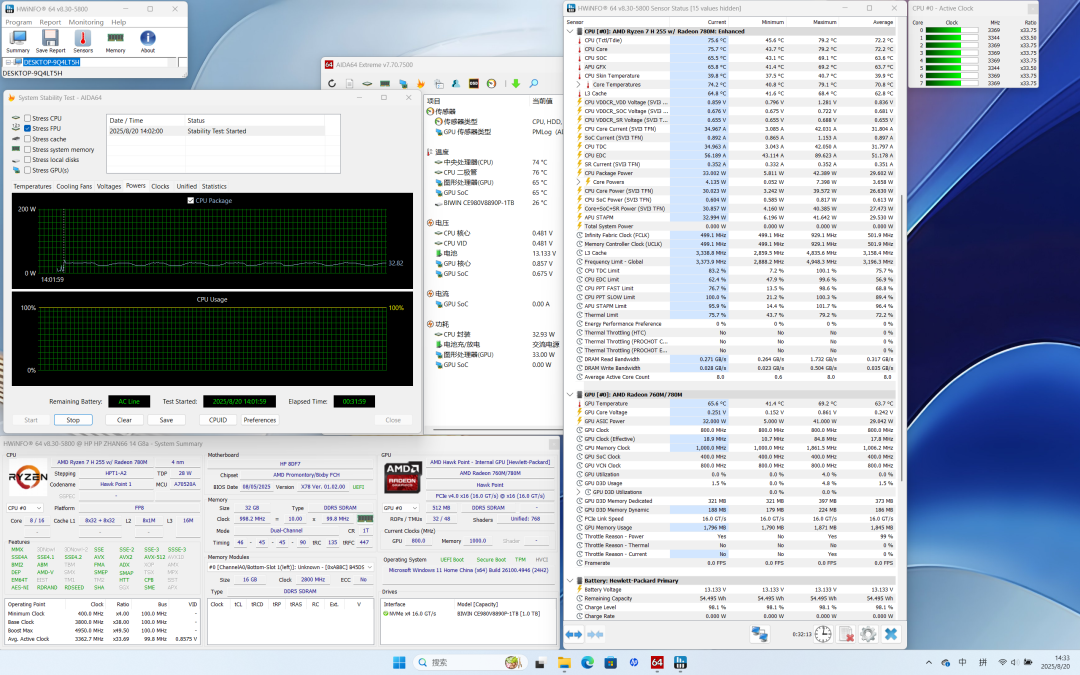The height and width of the screenshot is (675, 1080).
Task: Open the Memory Modules slot dropdown
Action: point(291,568)
